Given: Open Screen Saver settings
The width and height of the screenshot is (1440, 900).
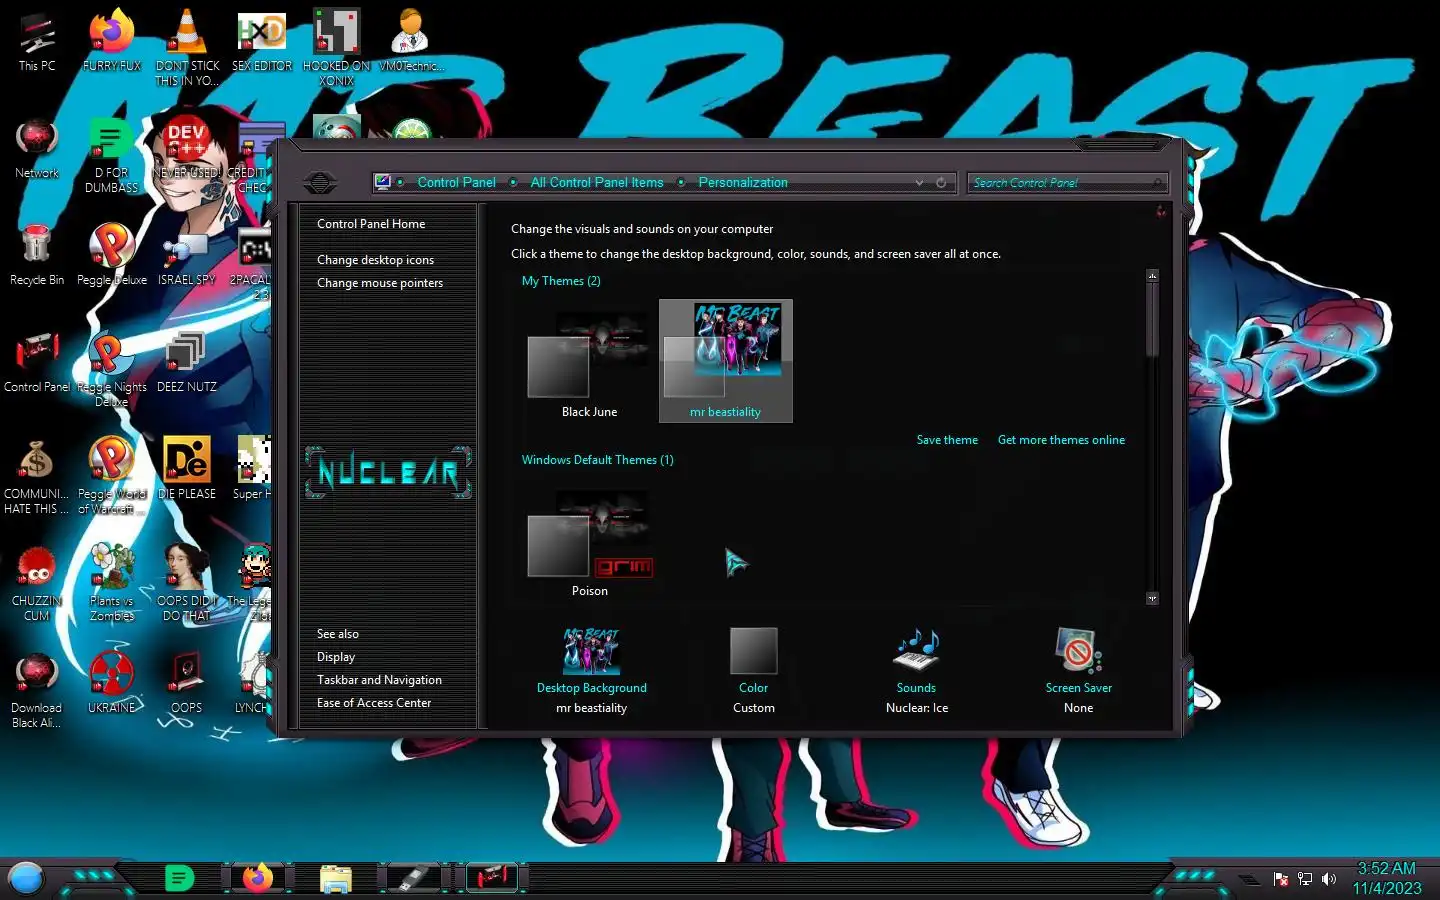Looking at the screenshot, I should pyautogui.click(x=1079, y=671).
